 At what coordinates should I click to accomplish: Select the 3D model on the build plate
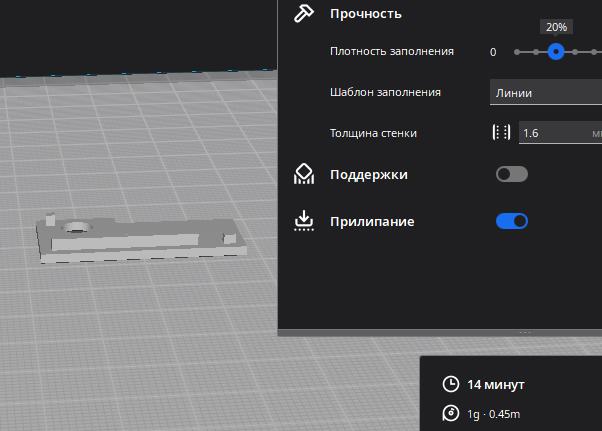tap(142, 239)
